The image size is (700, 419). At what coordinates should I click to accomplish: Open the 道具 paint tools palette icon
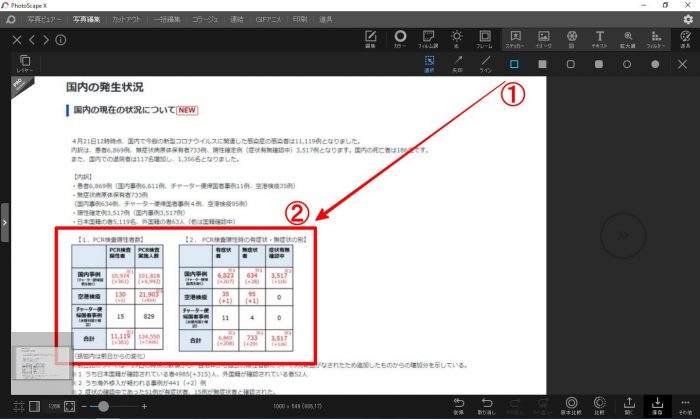tap(685, 39)
